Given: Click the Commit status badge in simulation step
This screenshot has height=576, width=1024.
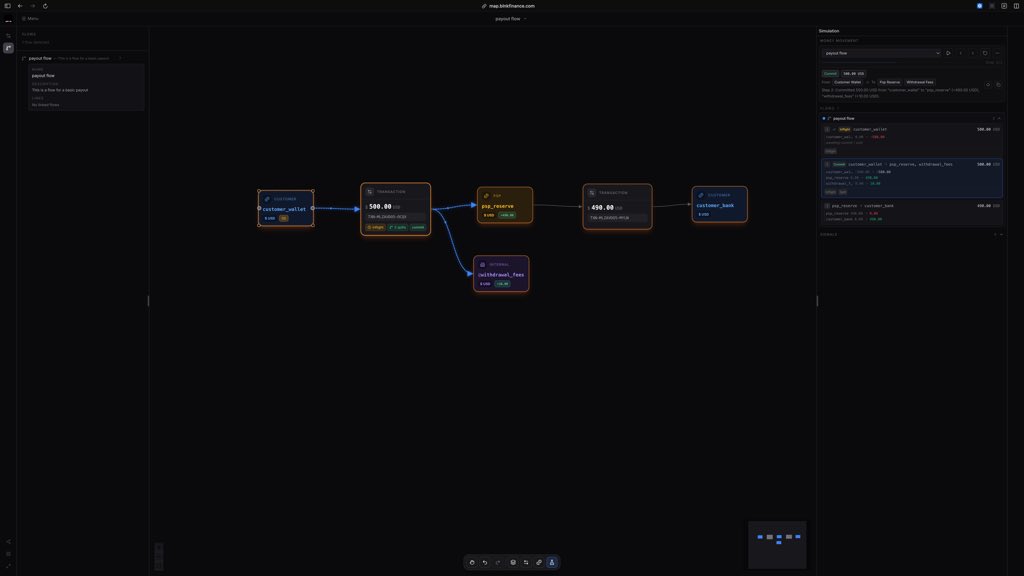Looking at the screenshot, I should 830,74.
